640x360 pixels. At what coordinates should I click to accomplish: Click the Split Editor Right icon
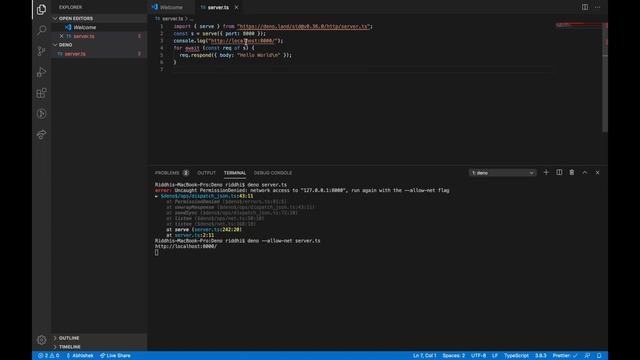(x=585, y=7)
